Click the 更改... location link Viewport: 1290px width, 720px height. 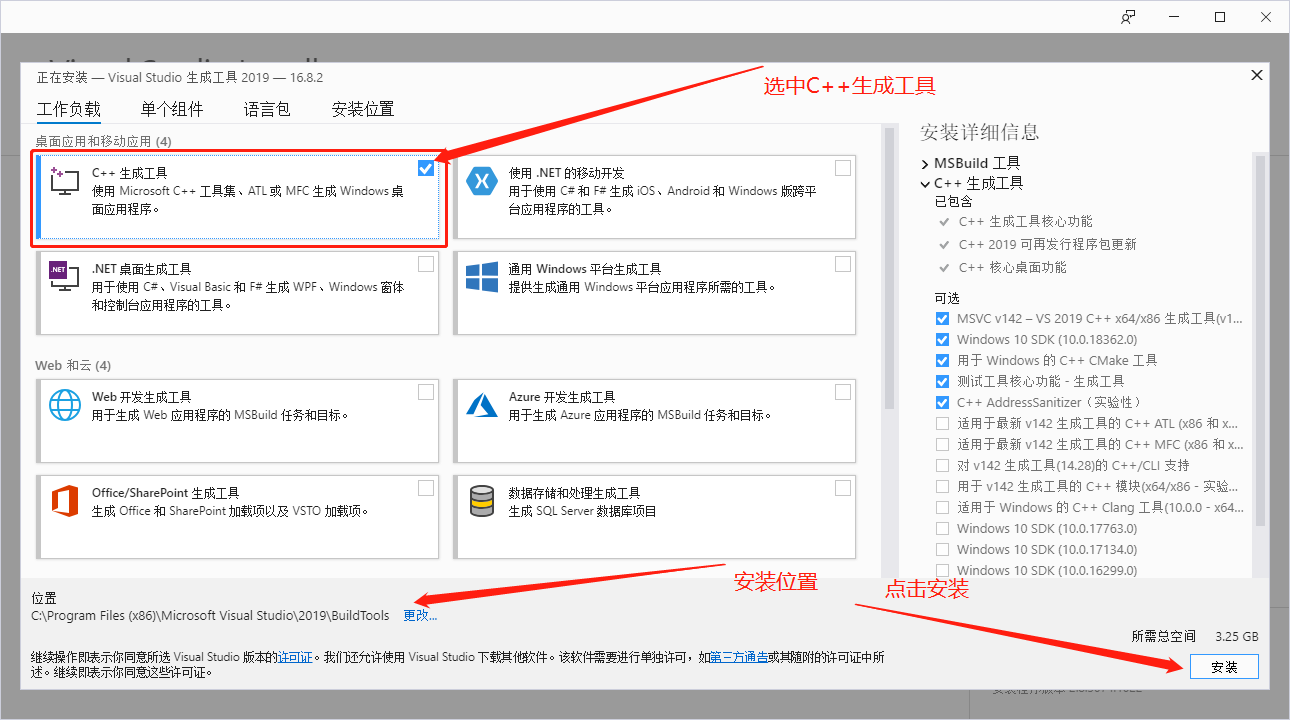[420, 615]
